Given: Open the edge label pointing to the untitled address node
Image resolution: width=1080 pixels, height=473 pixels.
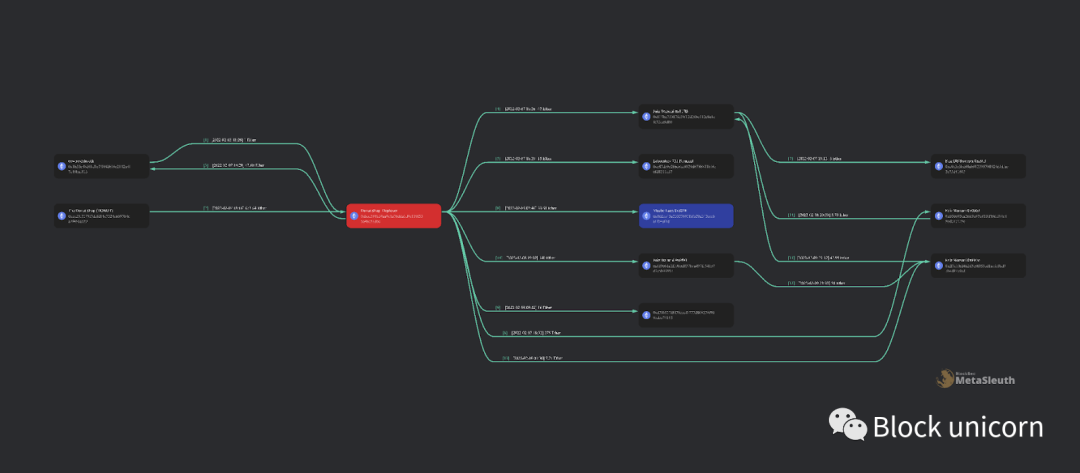Looking at the screenshot, I should coord(523,307).
